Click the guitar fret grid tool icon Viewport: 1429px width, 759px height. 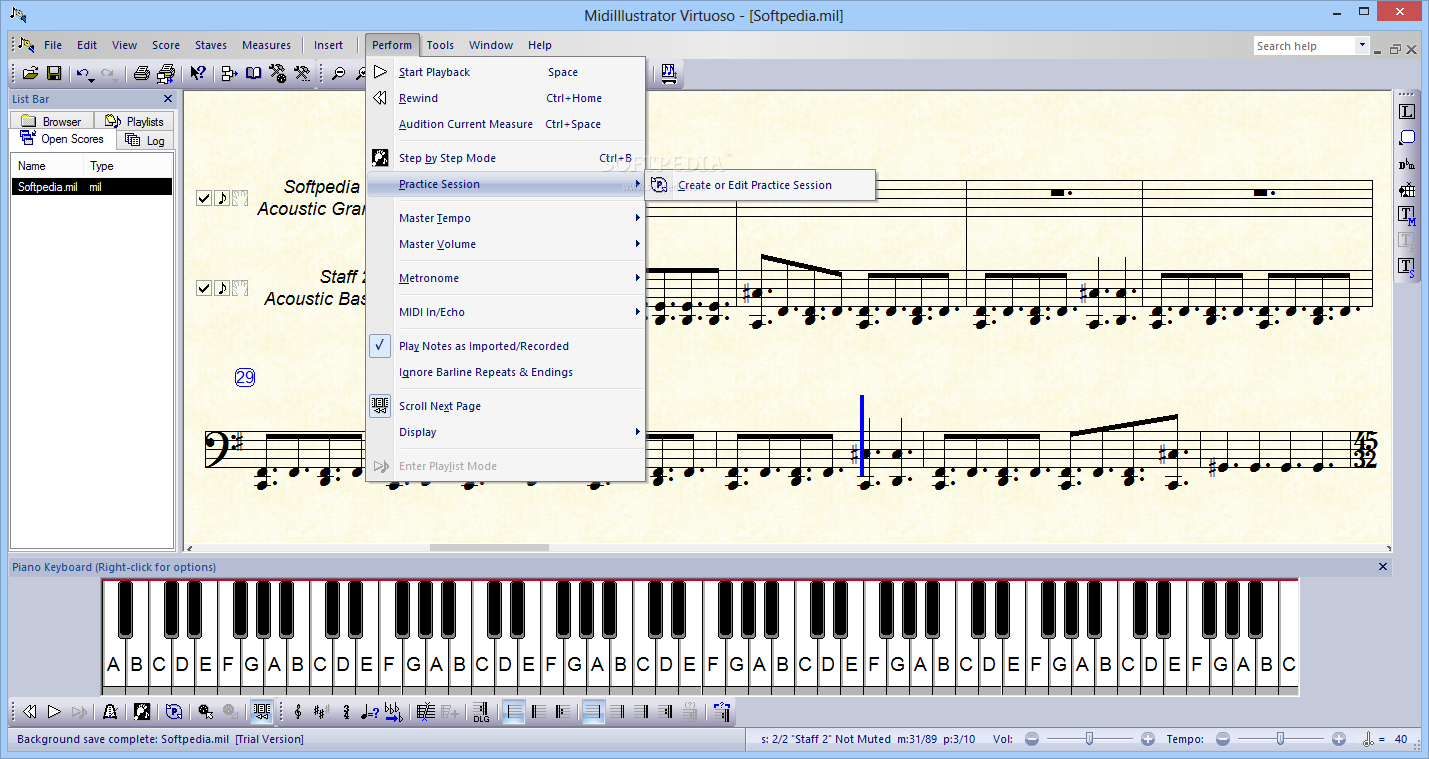pyautogui.click(x=1407, y=190)
